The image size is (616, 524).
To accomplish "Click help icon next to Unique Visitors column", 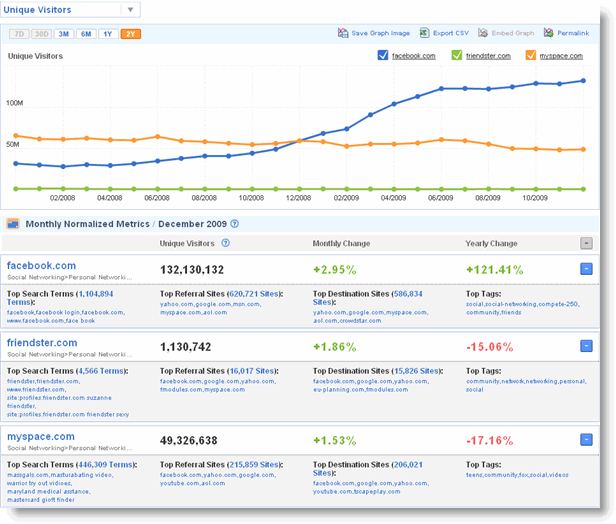I will click(x=226, y=243).
